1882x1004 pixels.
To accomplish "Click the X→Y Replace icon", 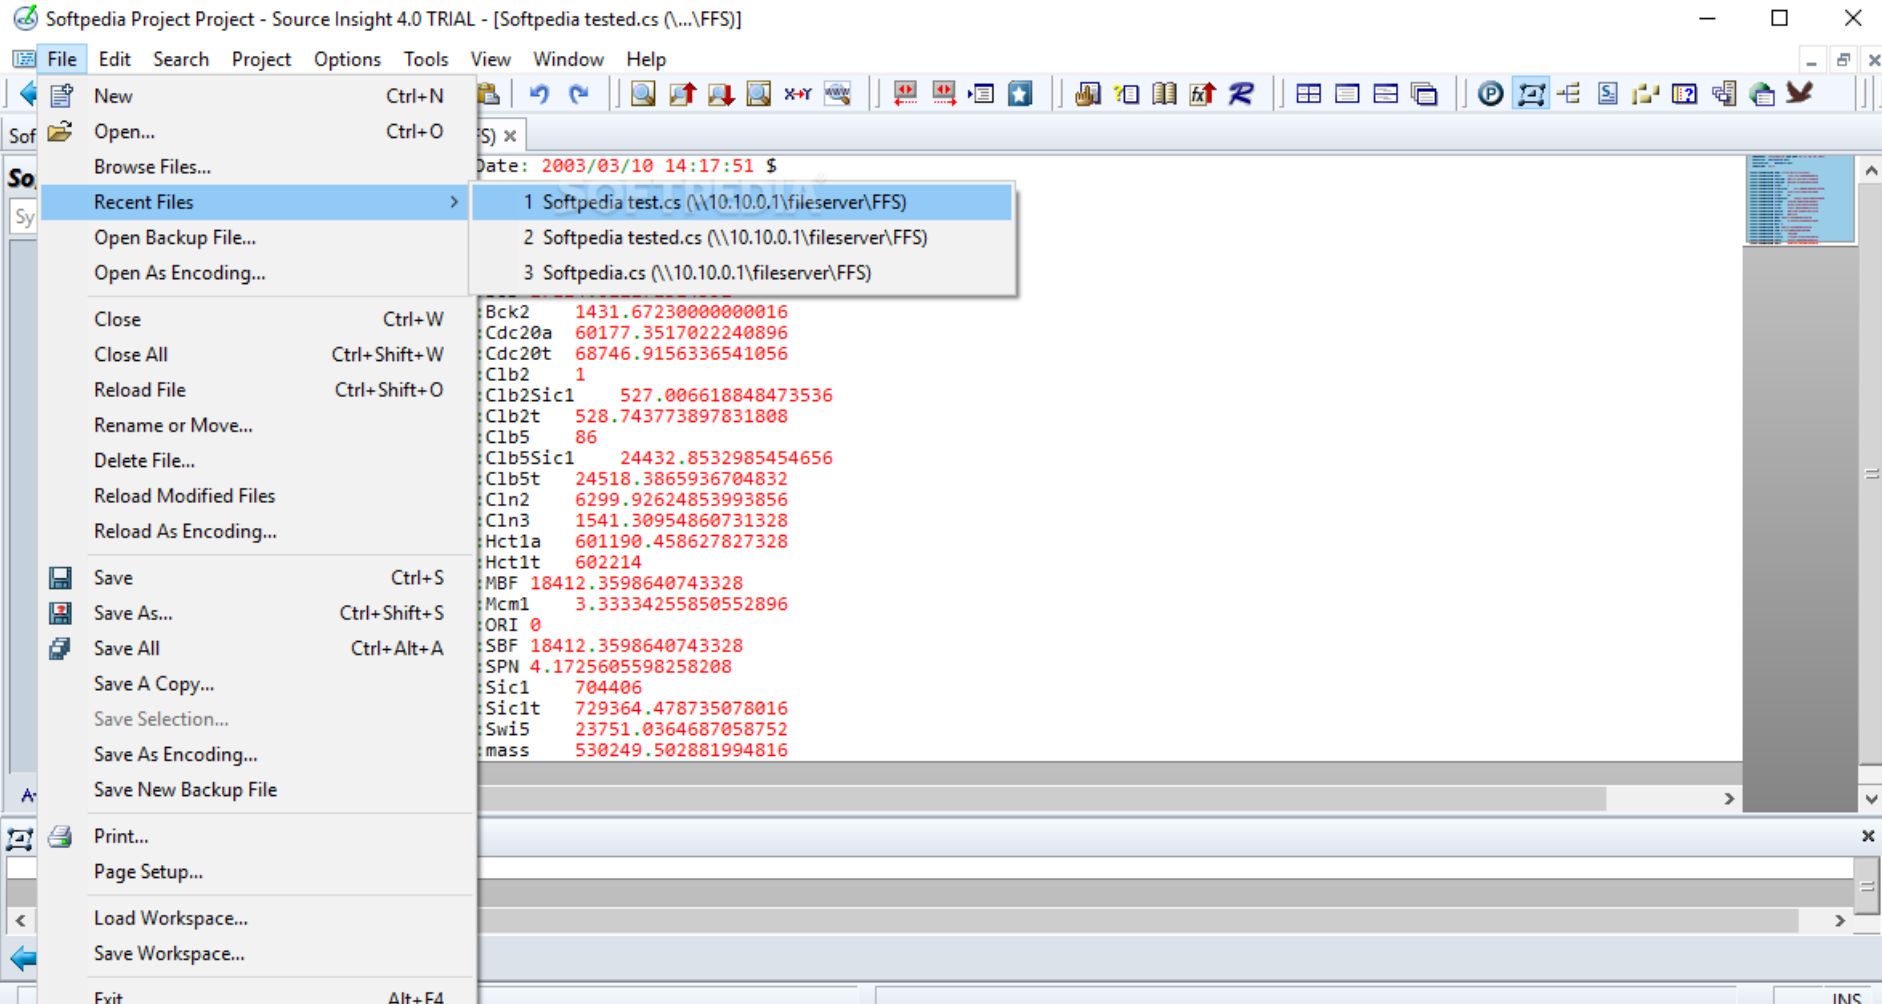I will [x=797, y=94].
